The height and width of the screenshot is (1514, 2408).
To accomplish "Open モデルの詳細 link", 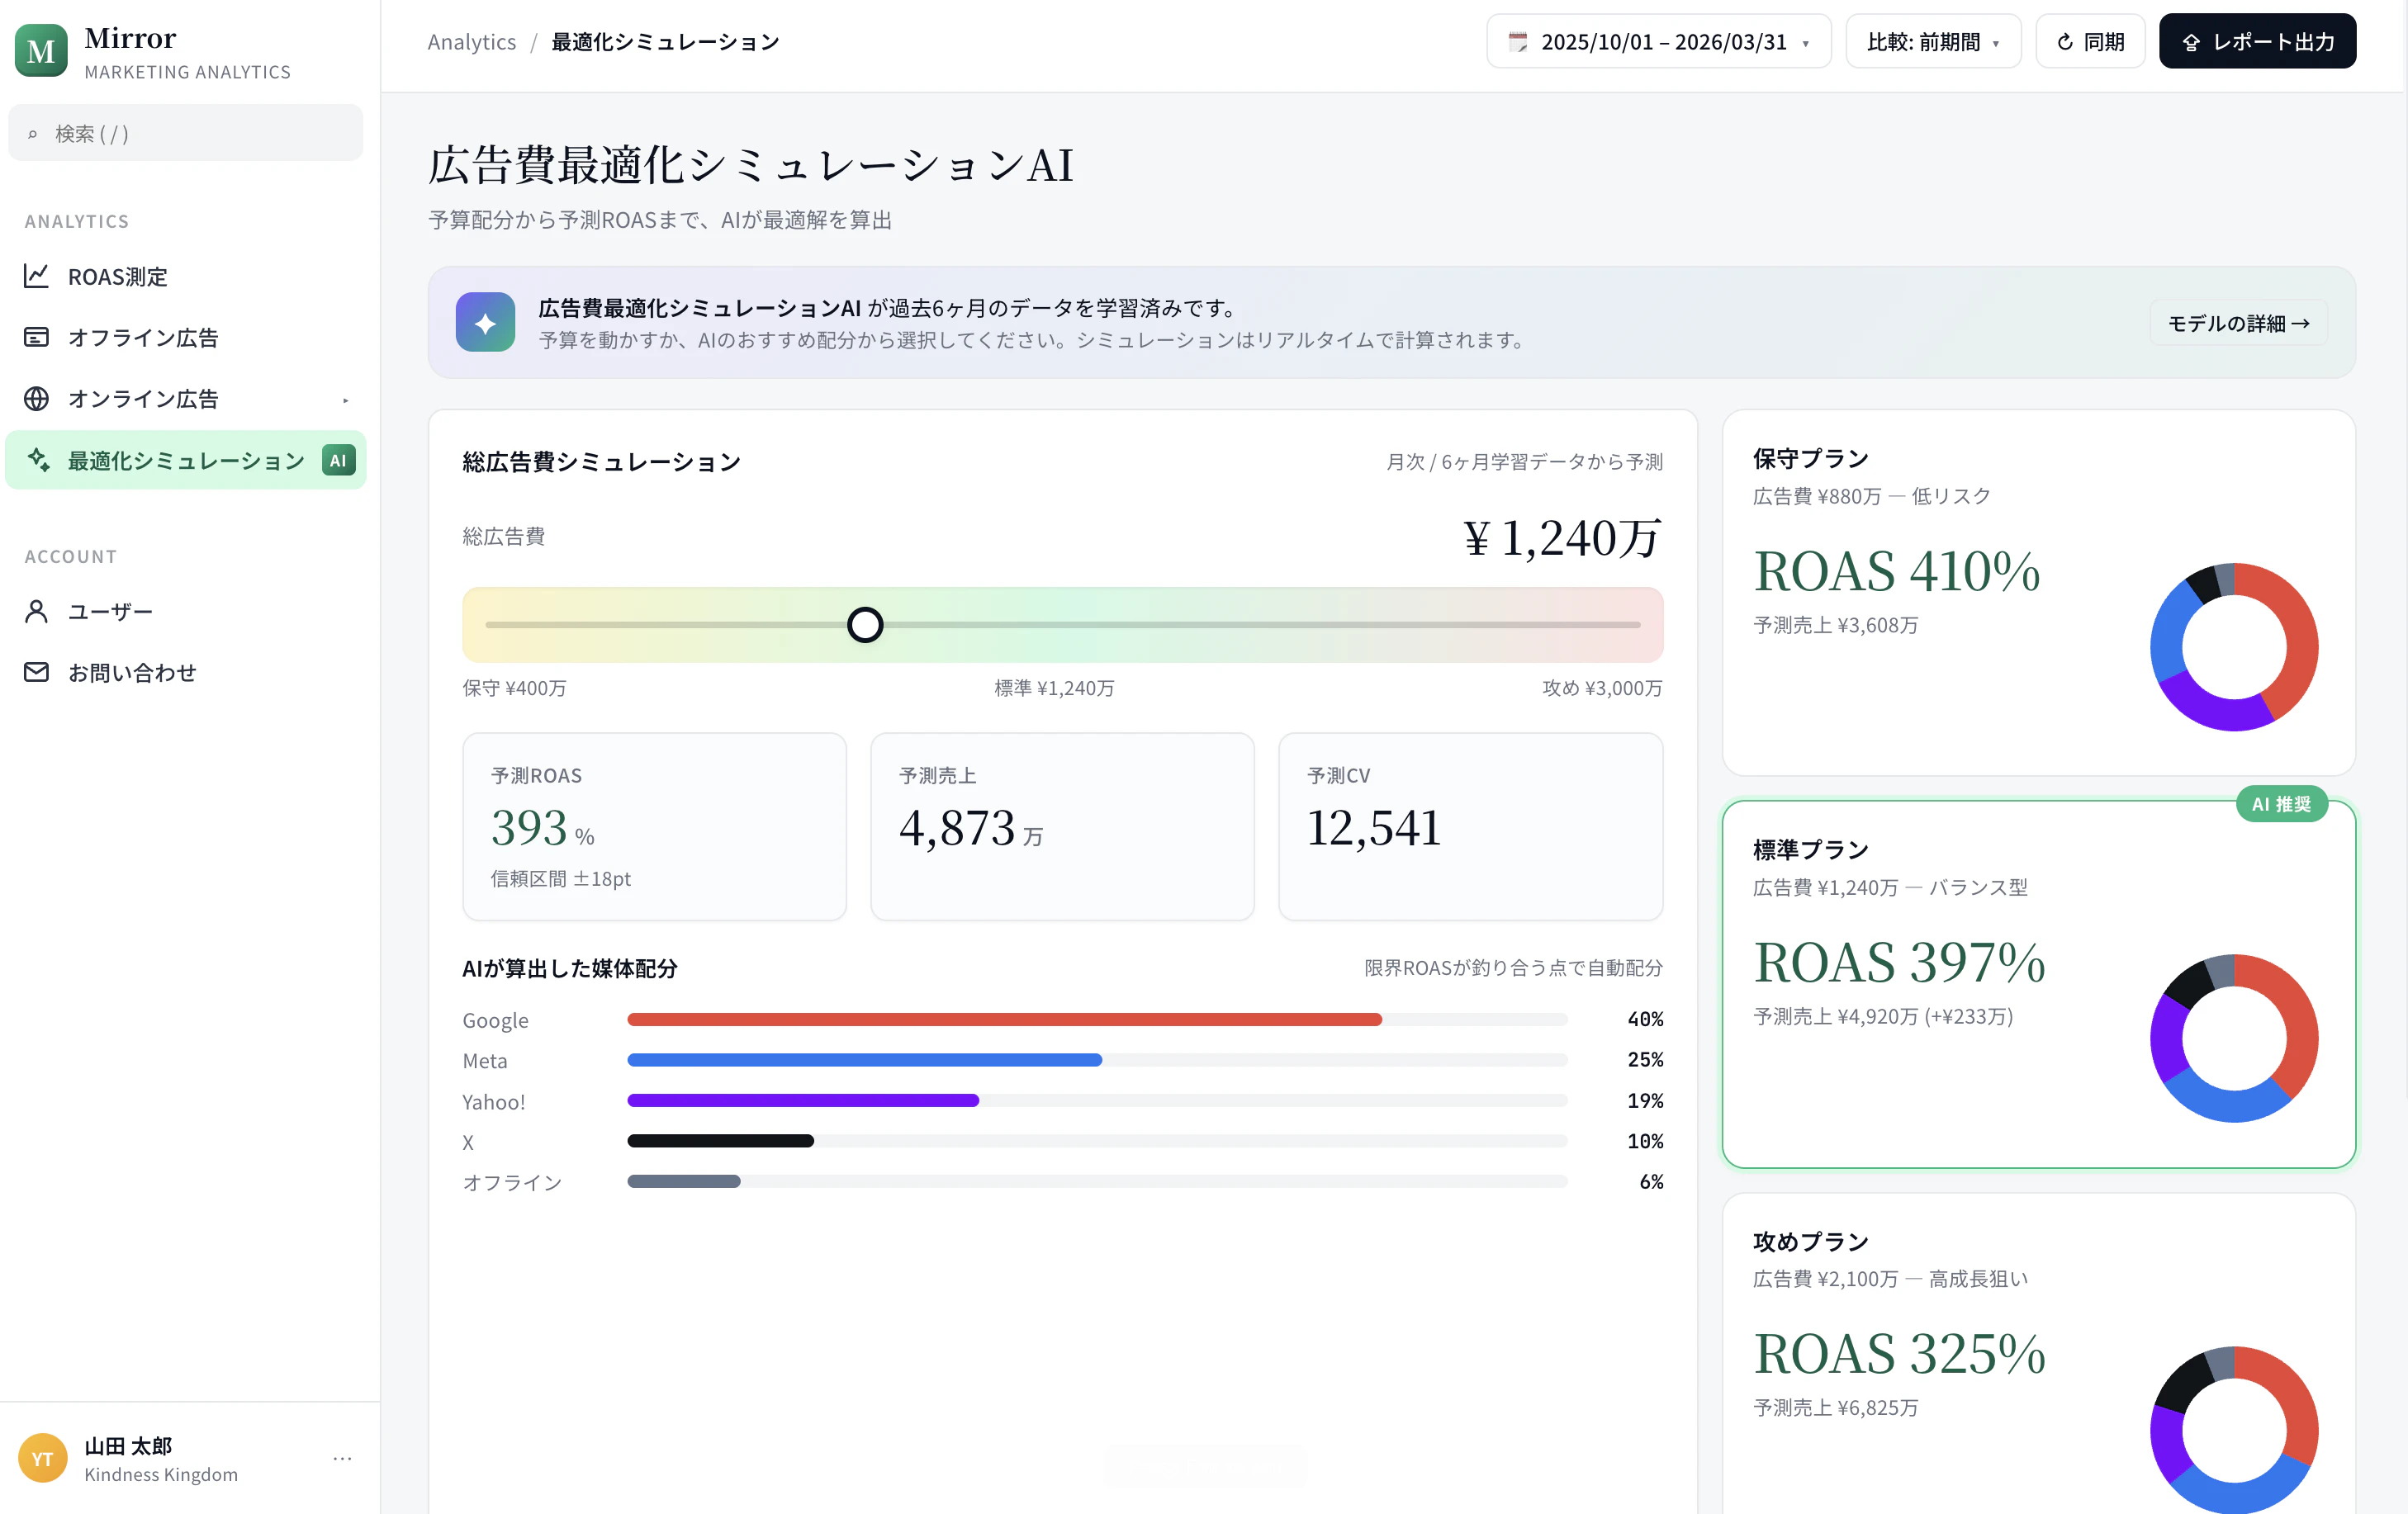I will tap(2238, 323).
